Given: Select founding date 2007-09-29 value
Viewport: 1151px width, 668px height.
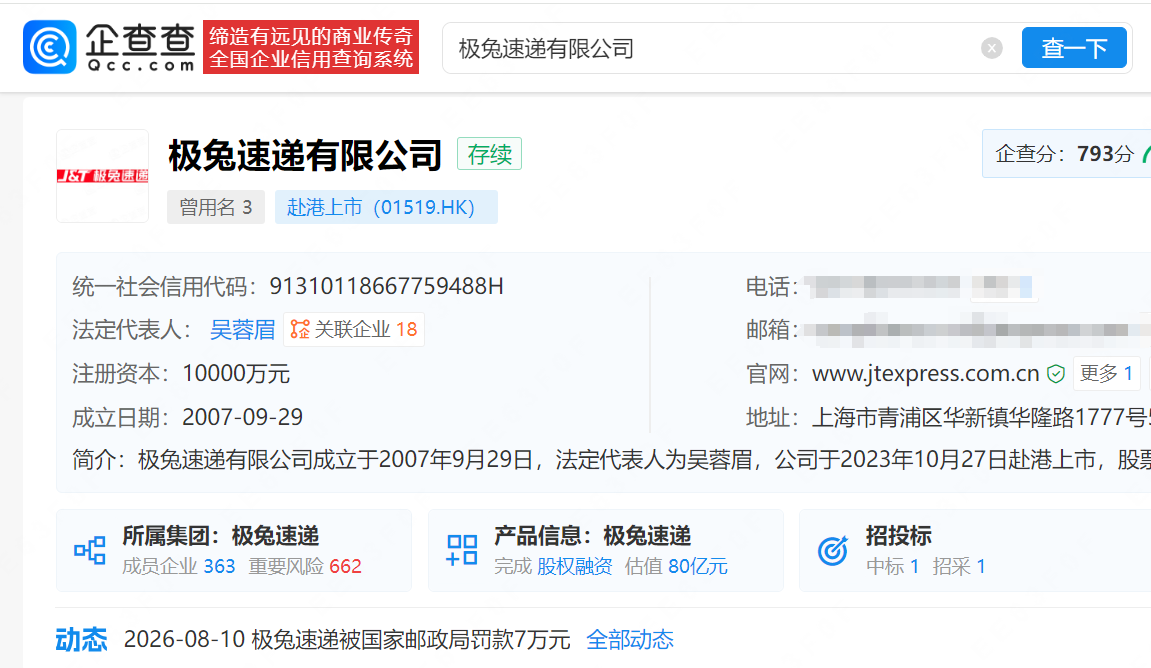Looking at the screenshot, I should 242,418.
